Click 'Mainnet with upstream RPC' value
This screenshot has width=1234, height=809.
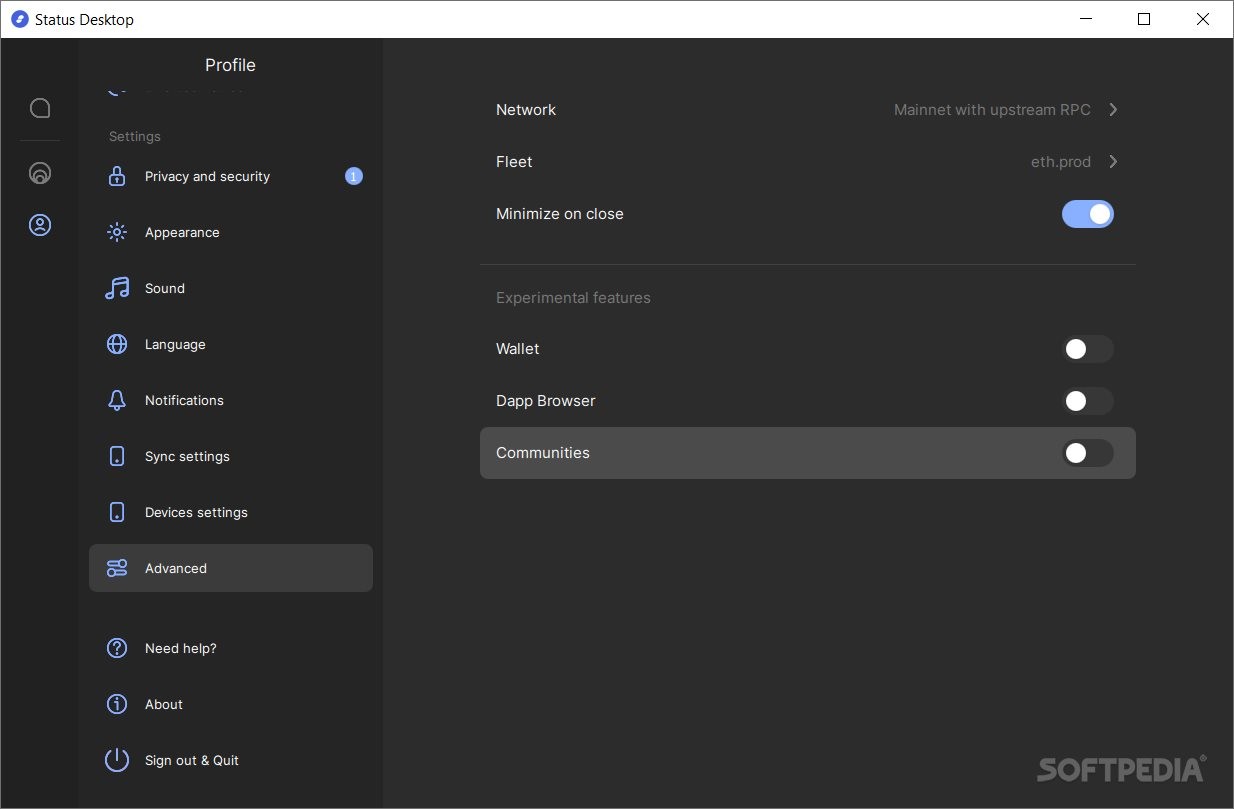pos(992,110)
